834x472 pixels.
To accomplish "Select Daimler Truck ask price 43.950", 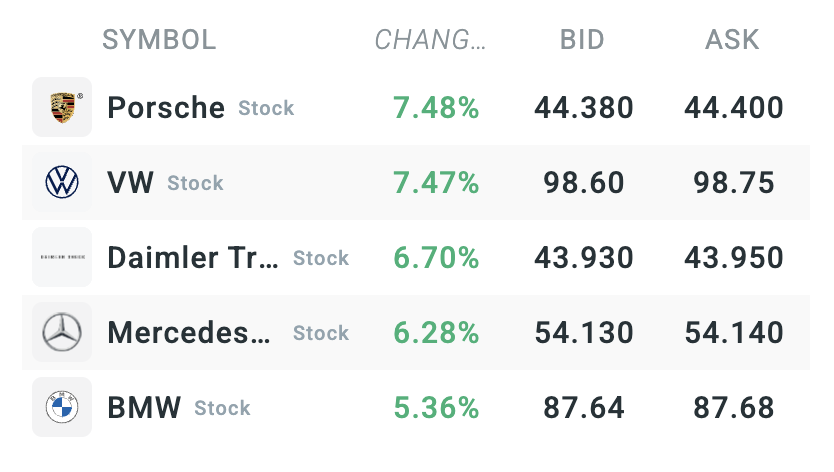I will [733, 258].
